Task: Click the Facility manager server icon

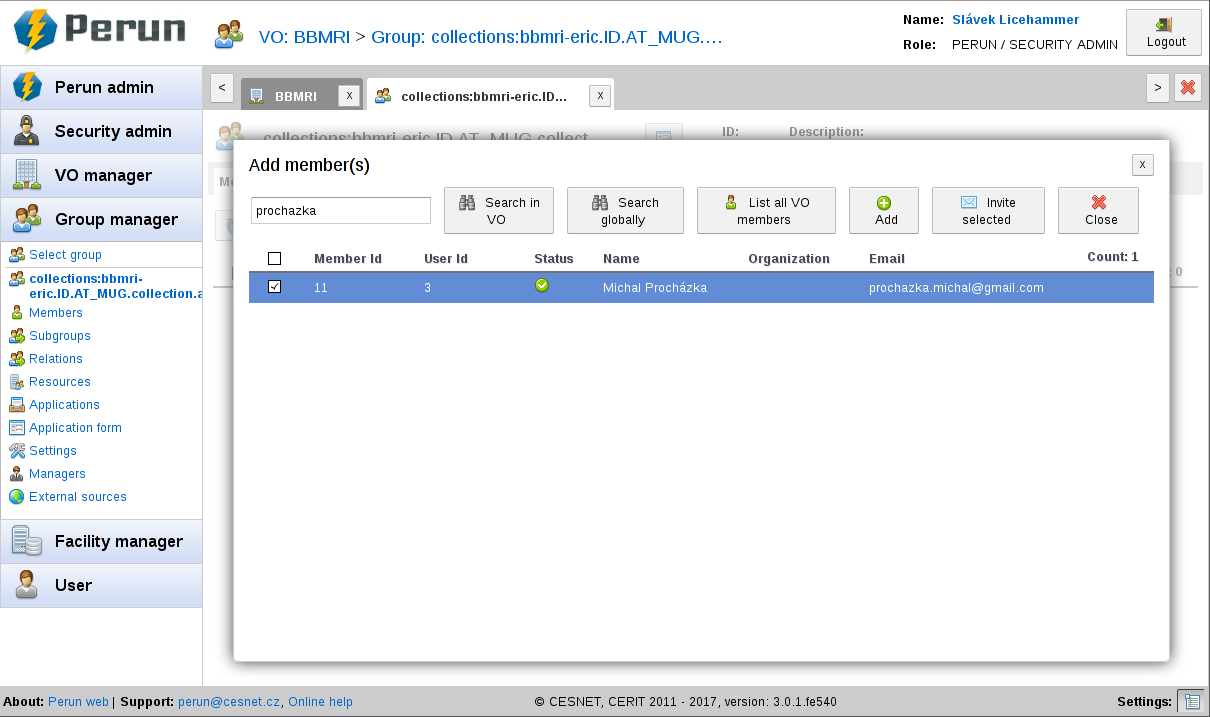Action: (27, 542)
